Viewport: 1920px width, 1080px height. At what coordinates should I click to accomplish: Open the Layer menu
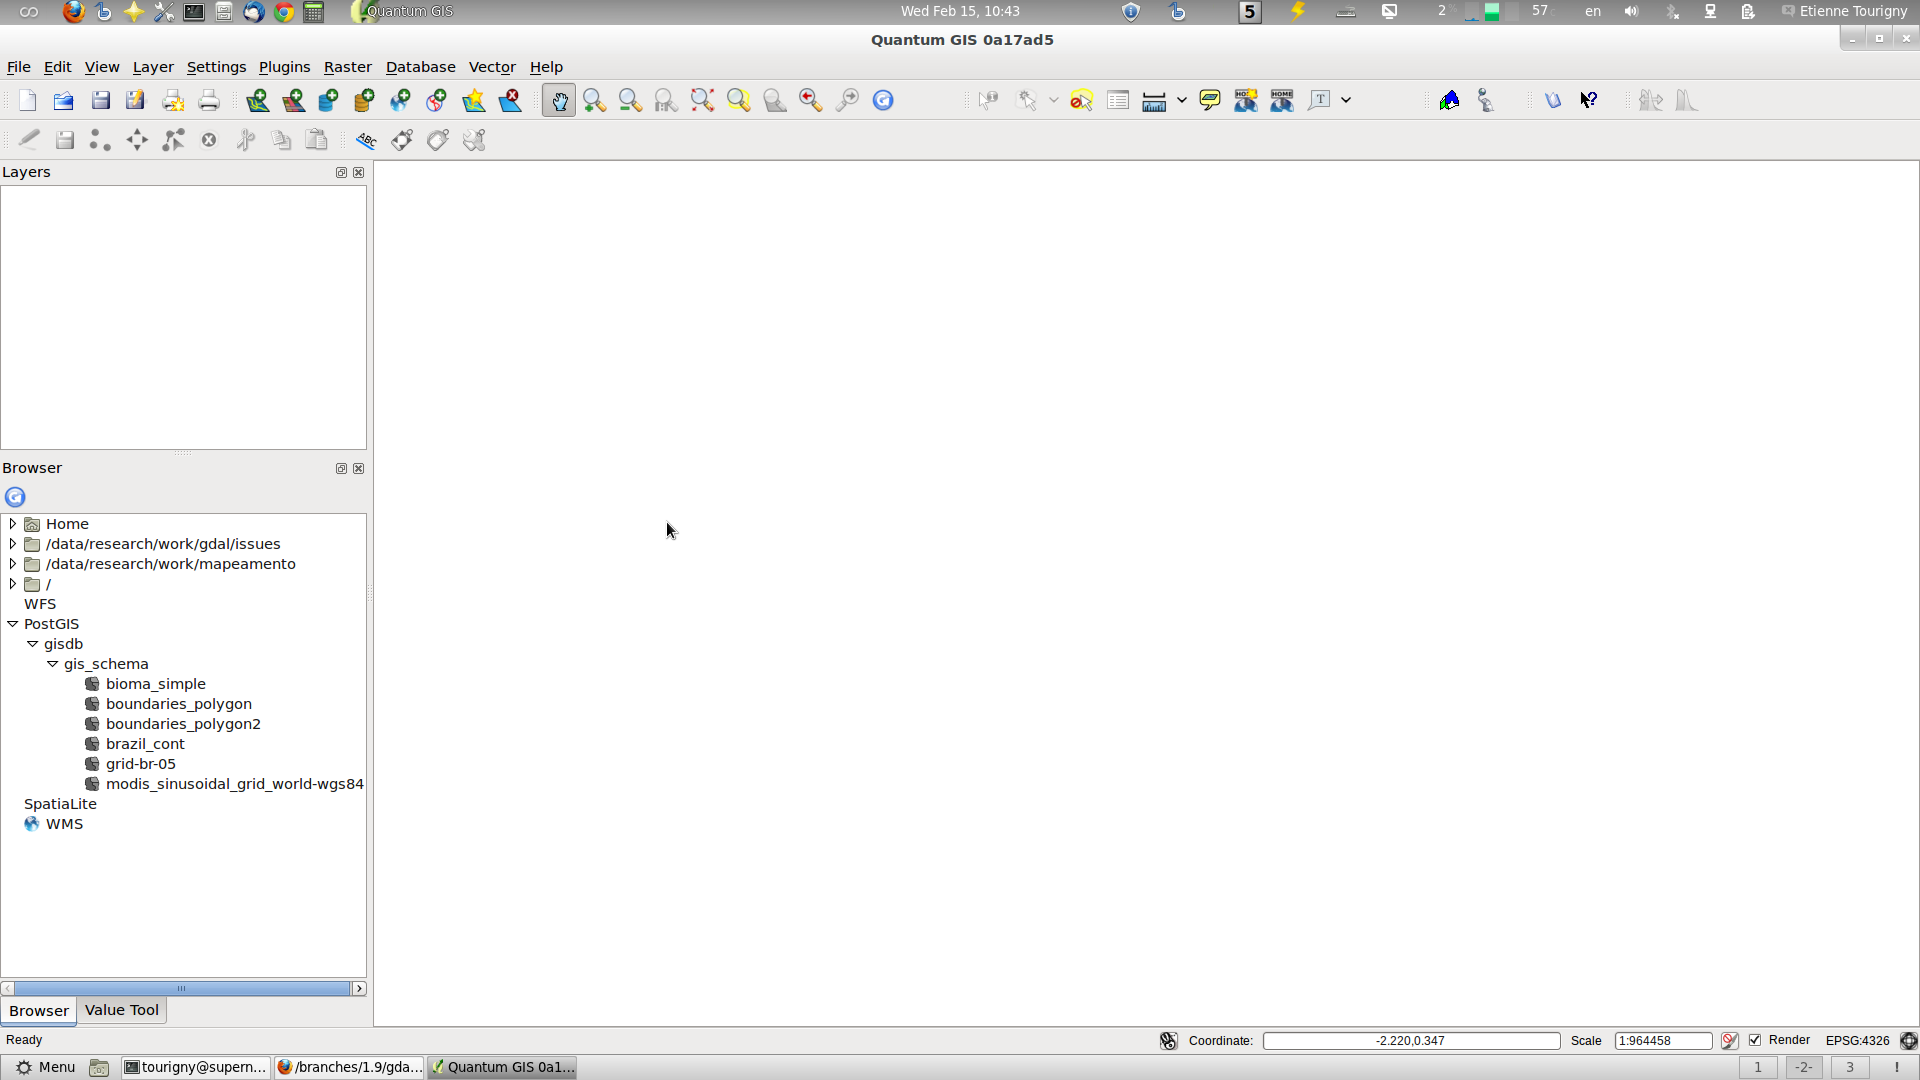[153, 67]
